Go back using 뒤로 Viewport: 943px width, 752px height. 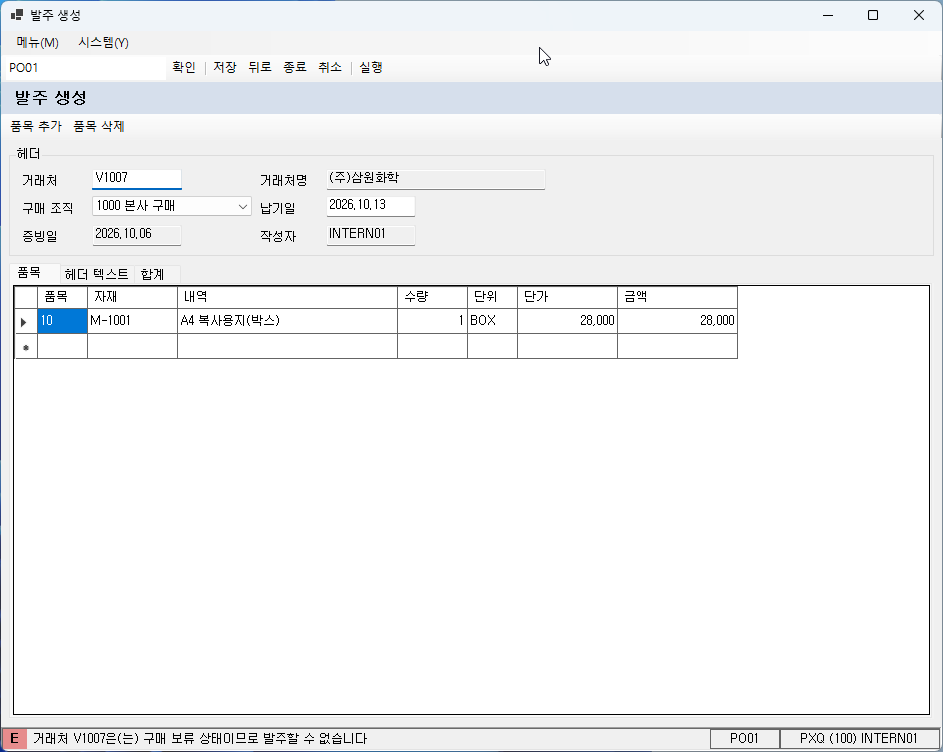pyautogui.click(x=260, y=67)
